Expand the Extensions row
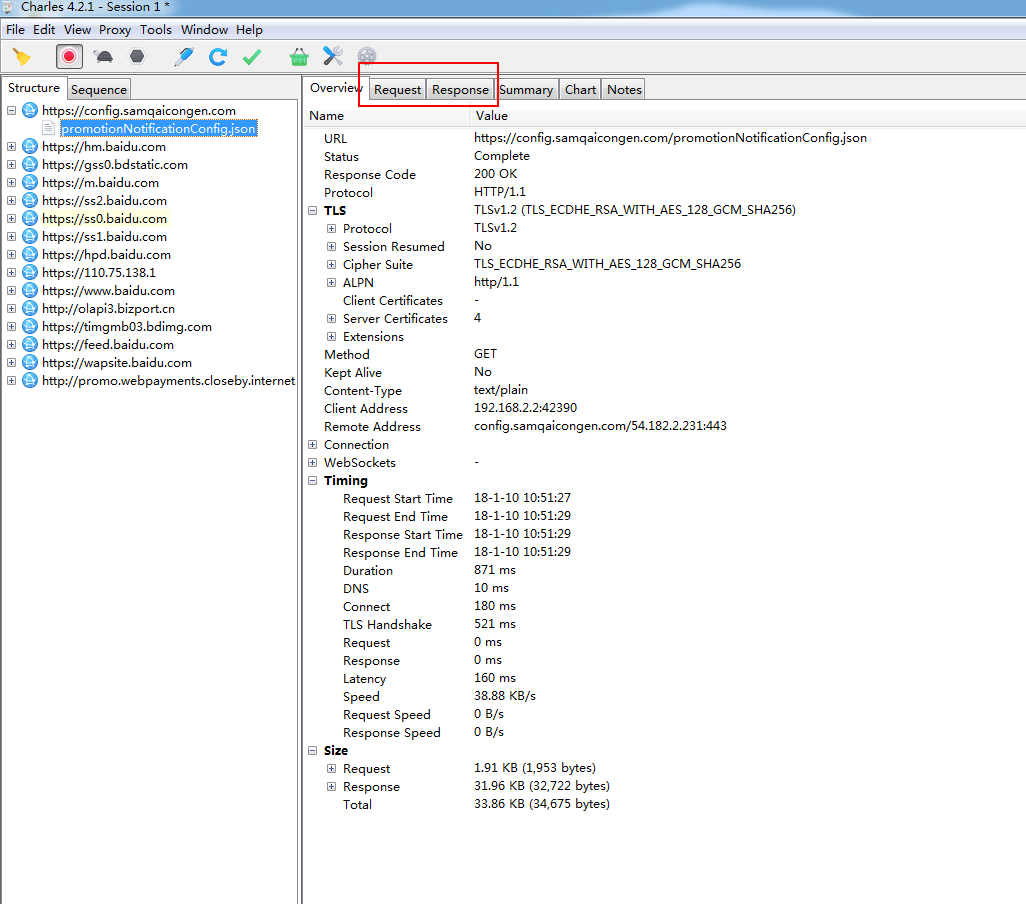 (x=332, y=337)
